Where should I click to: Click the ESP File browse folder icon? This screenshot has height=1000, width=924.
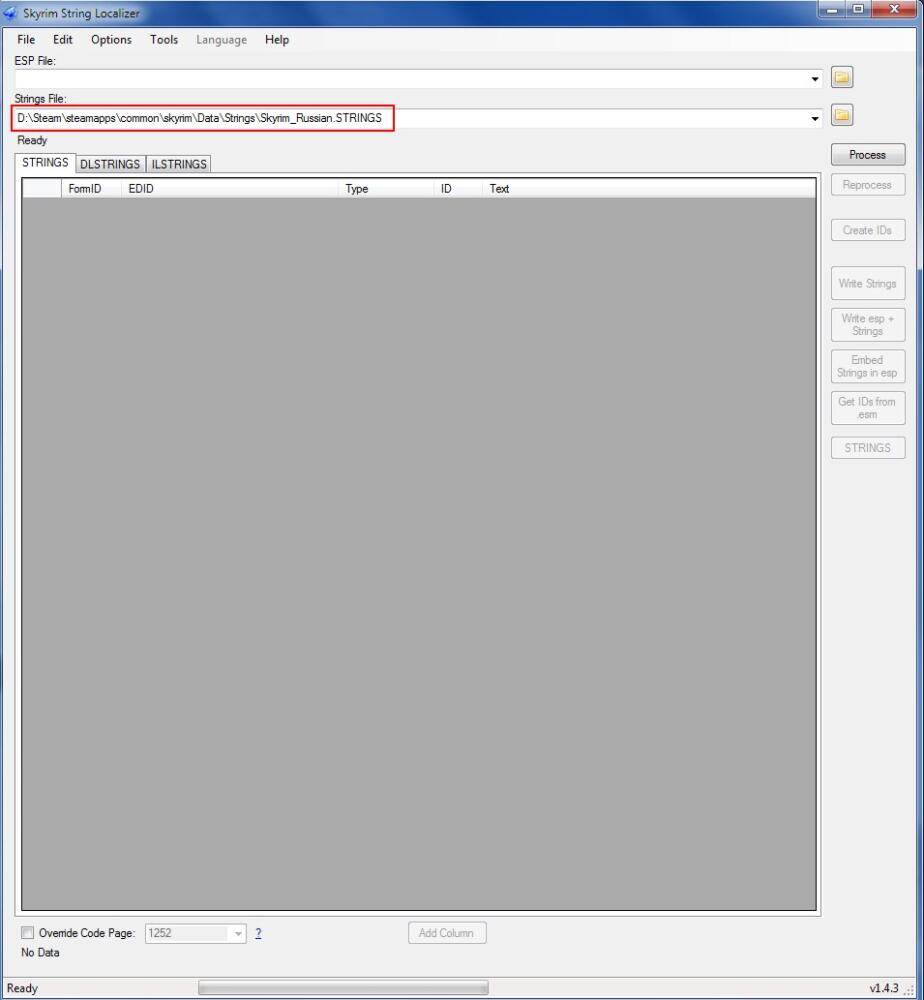[842, 77]
